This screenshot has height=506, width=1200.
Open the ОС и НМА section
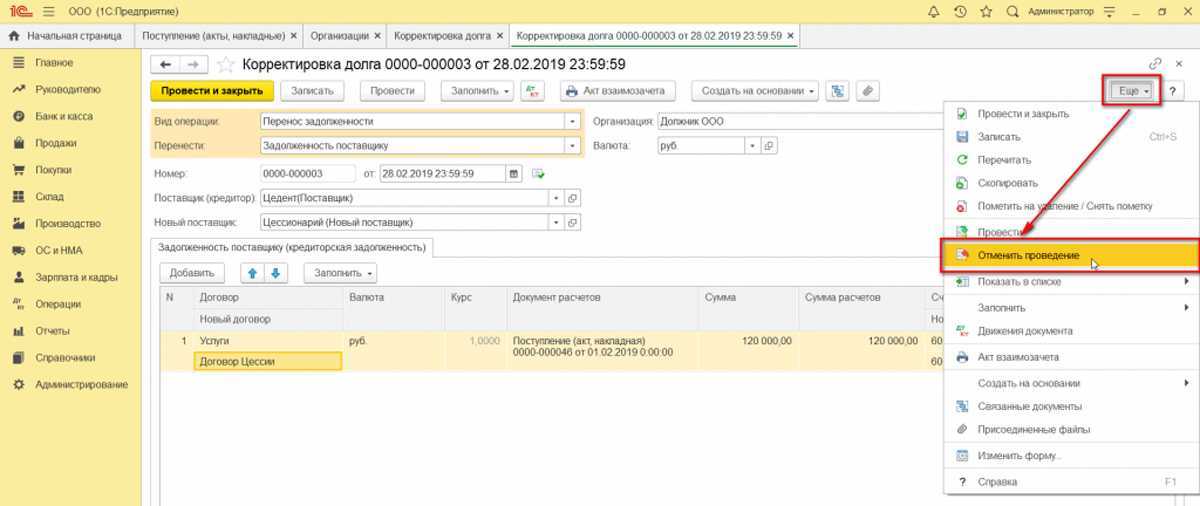tap(60, 250)
